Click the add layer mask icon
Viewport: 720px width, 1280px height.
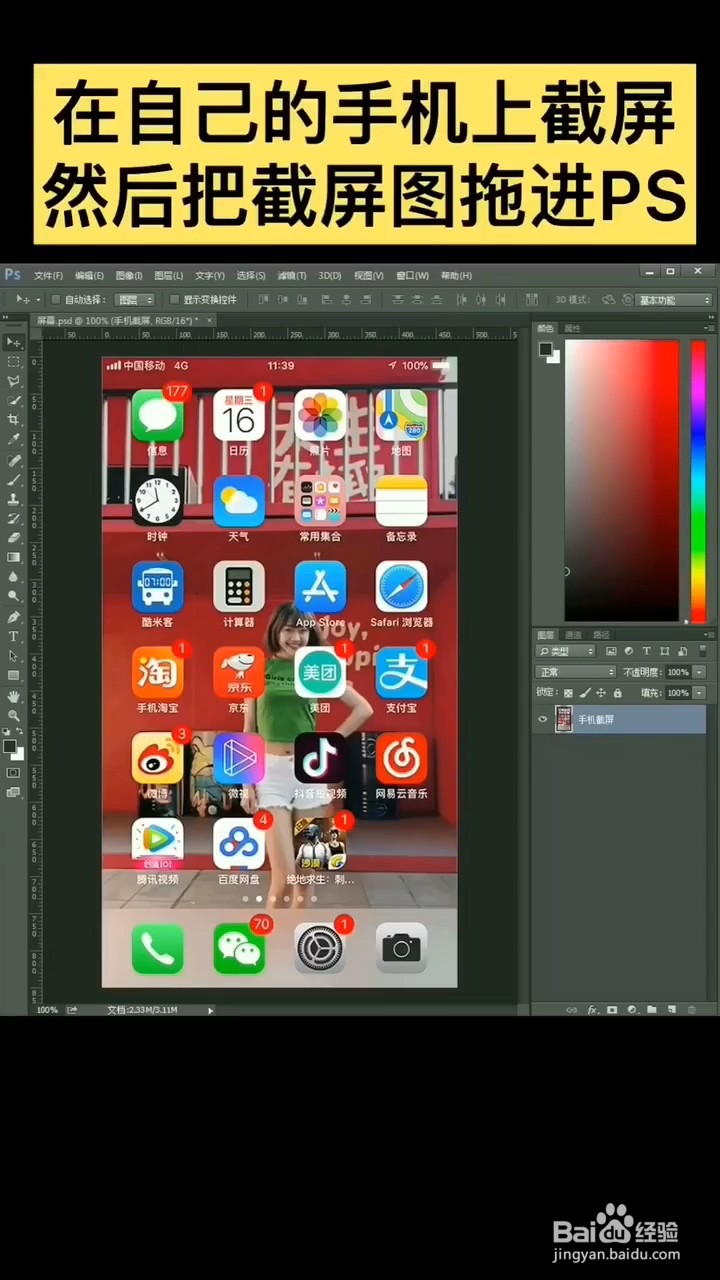click(612, 1010)
